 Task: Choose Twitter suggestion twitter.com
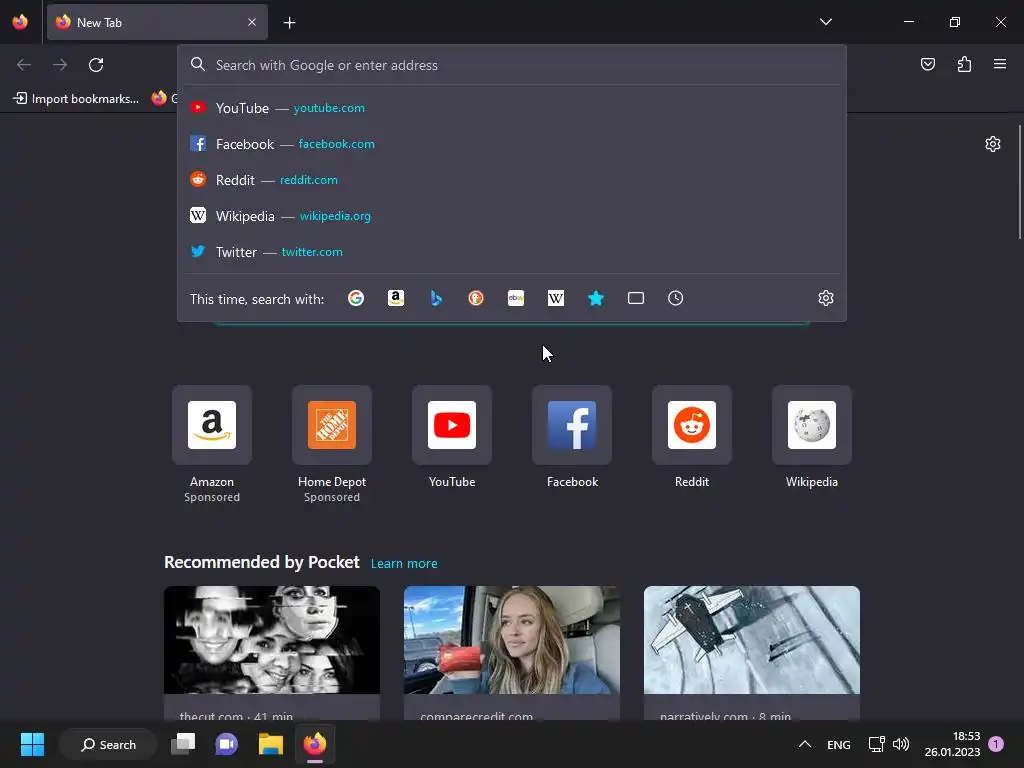[512, 251]
